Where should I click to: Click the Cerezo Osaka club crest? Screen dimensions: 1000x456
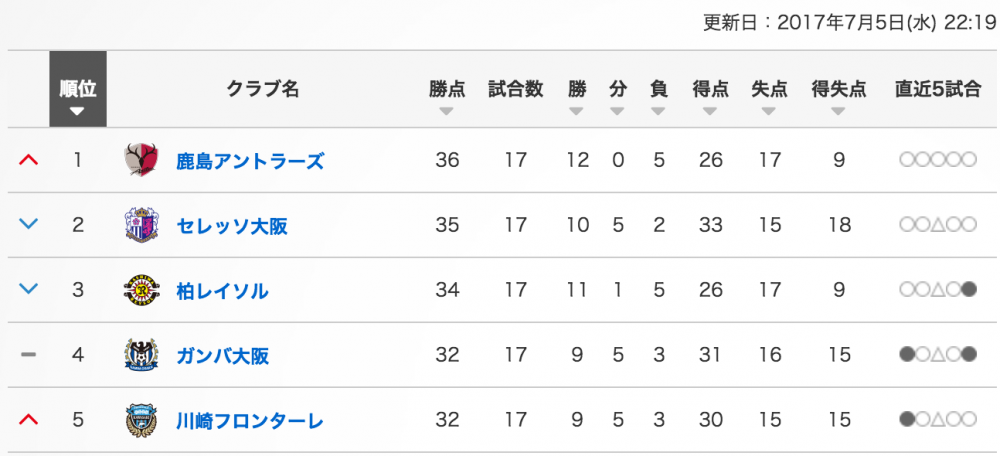(141, 225)
